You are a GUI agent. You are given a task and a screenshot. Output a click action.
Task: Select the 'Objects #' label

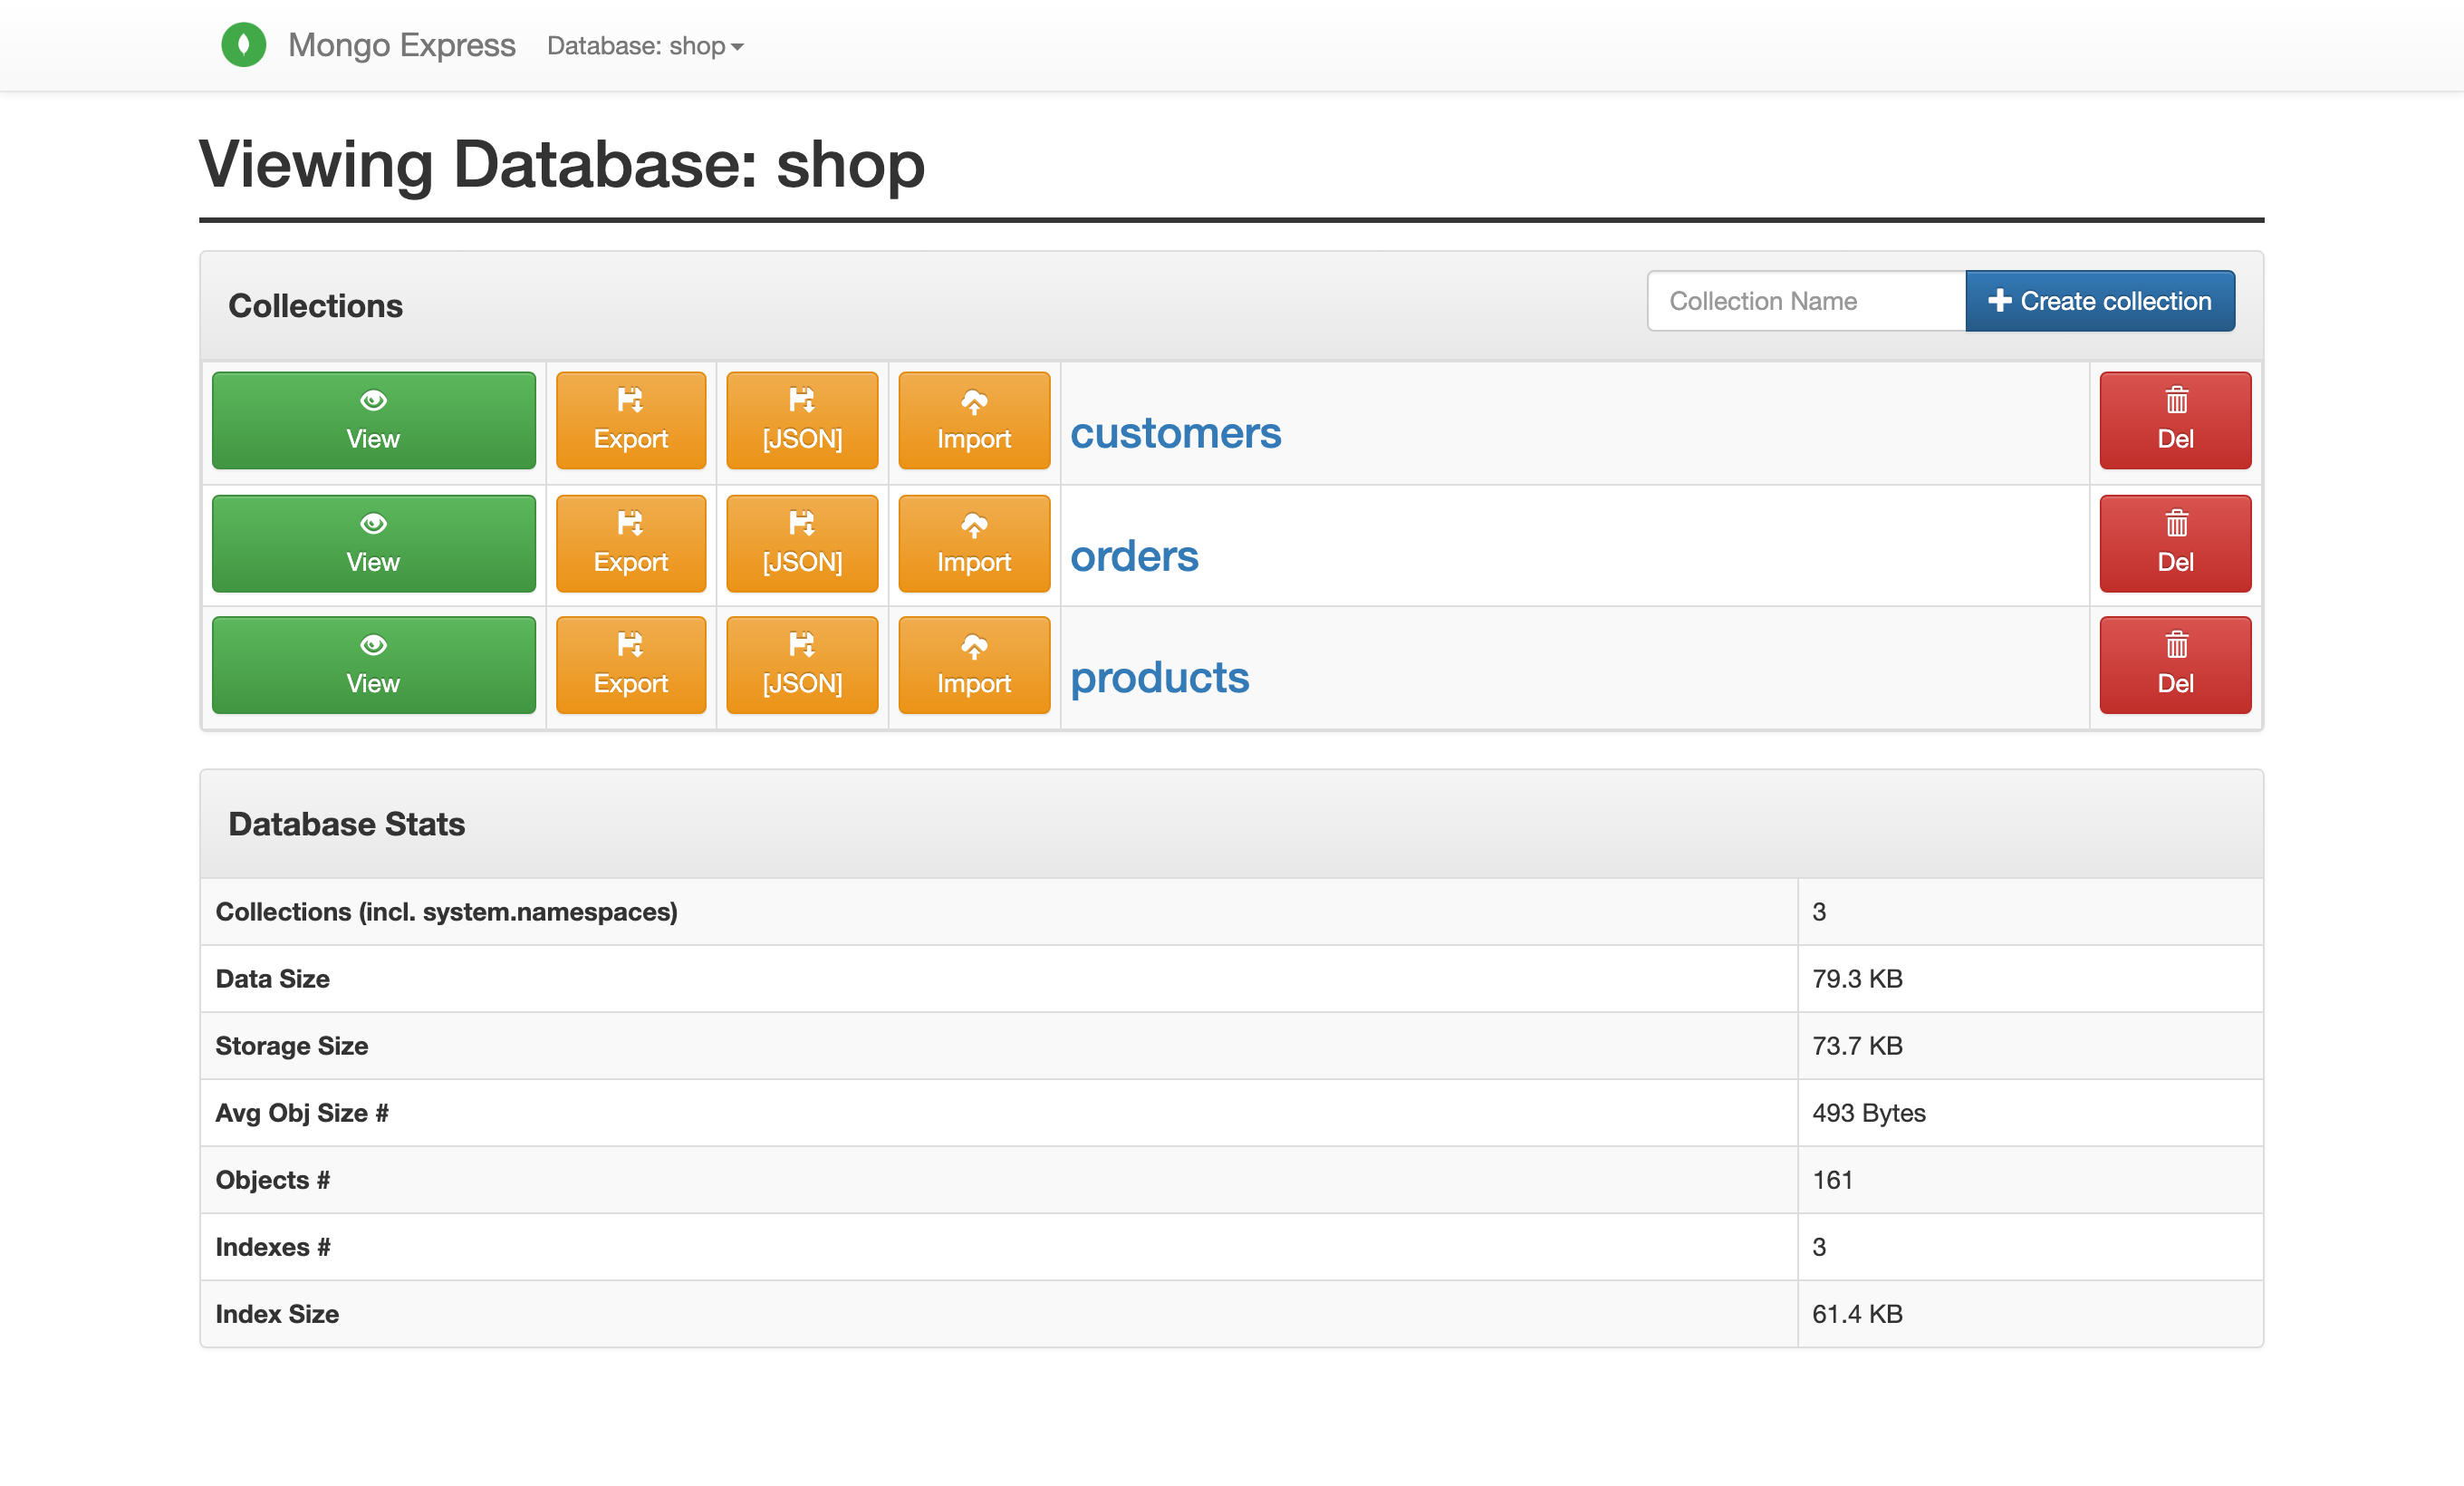[x=272, y=1180]
